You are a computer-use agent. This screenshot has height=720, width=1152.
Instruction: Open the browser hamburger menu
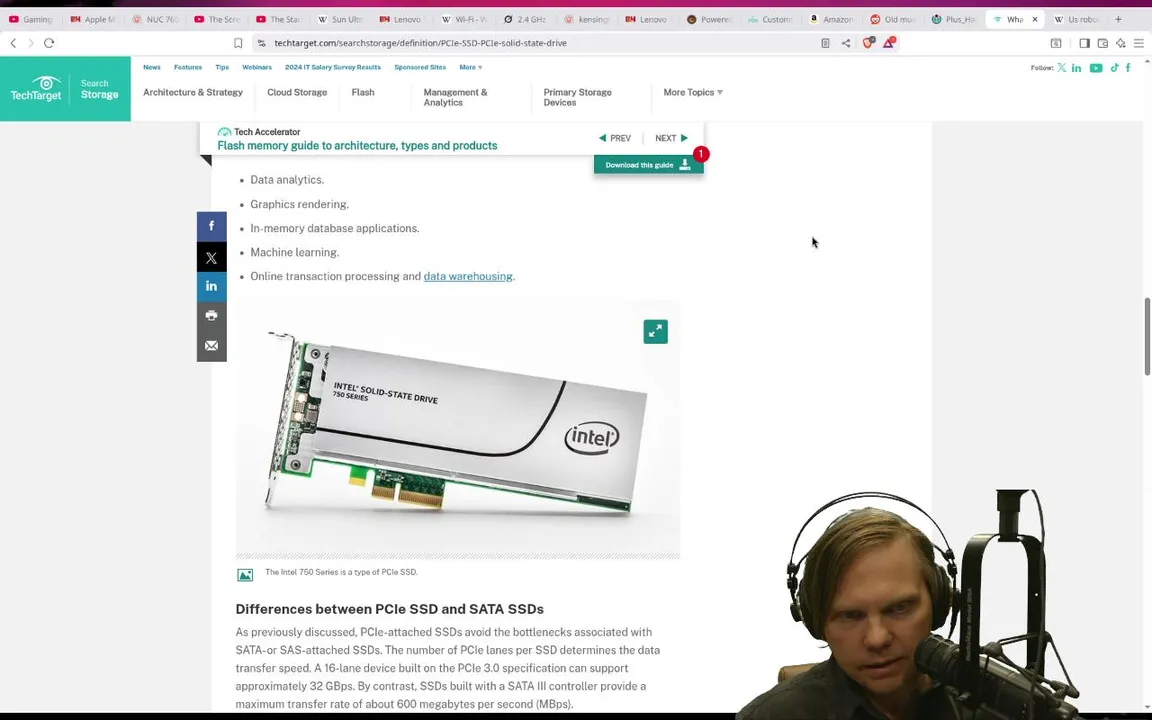(1139, 43)
